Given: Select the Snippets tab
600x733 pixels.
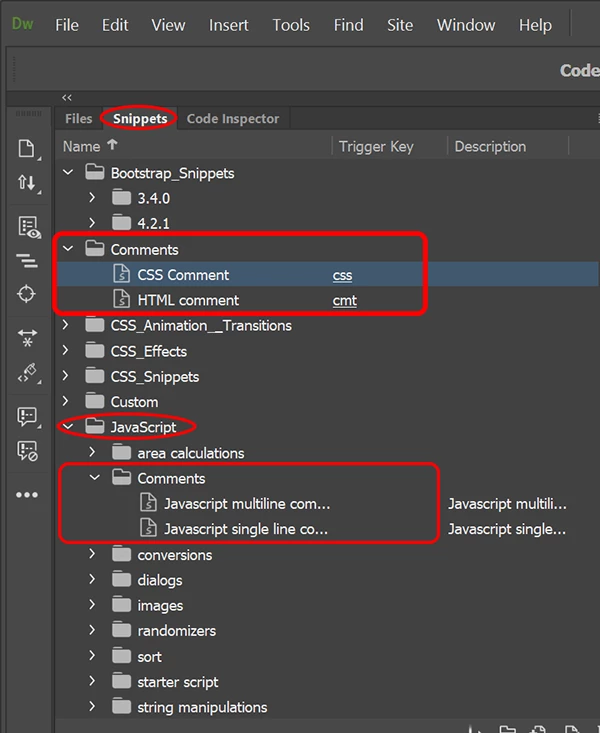Looking at the screenshot, I should pyautogui.click(x=140, y=119).
